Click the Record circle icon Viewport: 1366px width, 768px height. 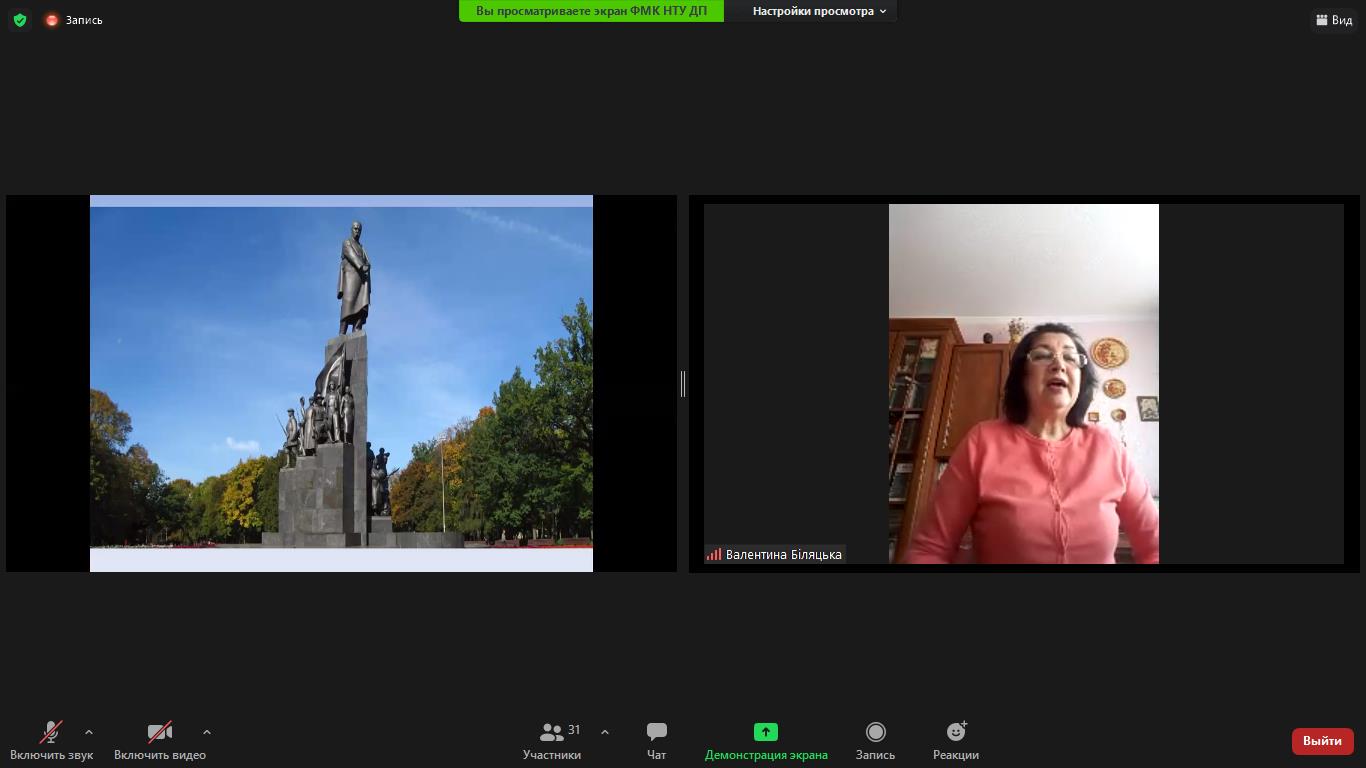pyautogui.click(x=875, y=733)
